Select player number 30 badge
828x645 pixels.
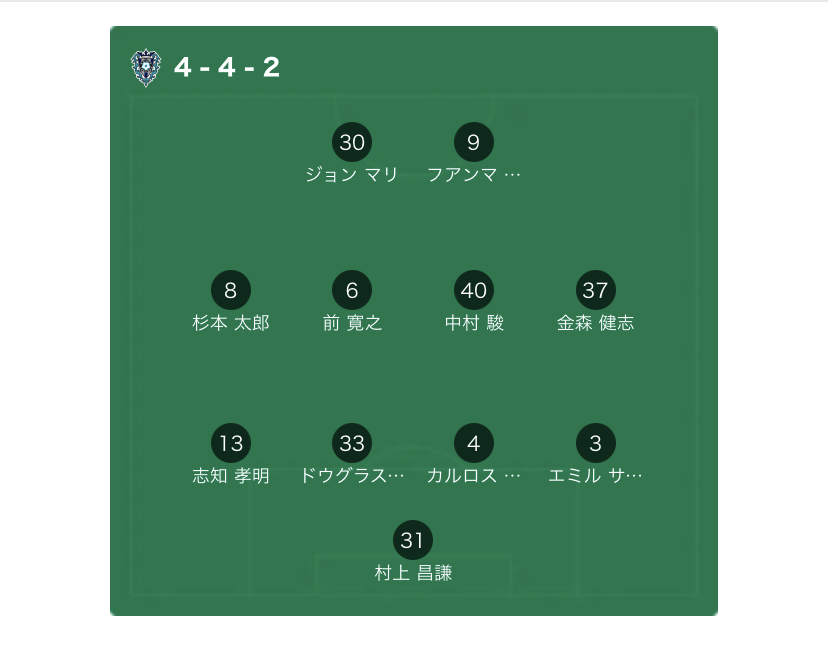[x=352, y=142]
